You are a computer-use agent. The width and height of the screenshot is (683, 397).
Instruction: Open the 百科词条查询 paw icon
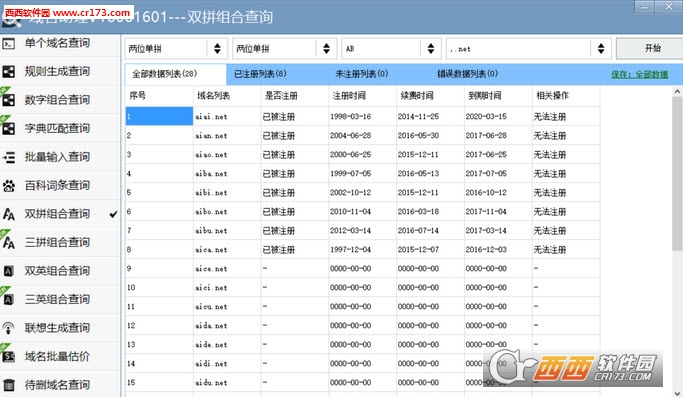pos(9,186)
